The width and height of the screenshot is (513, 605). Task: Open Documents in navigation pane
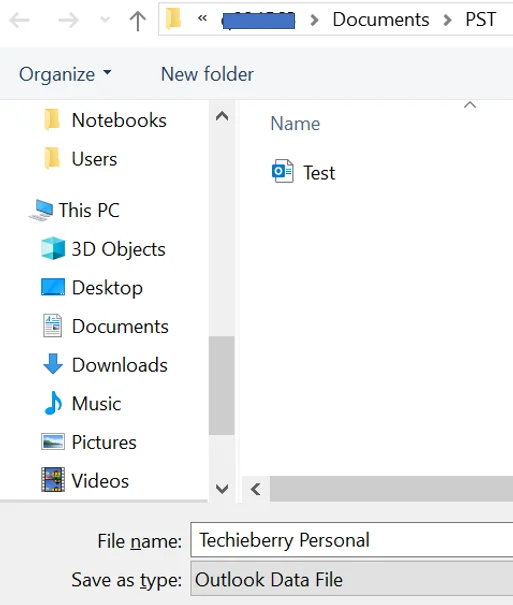click(x=120, y=326)
